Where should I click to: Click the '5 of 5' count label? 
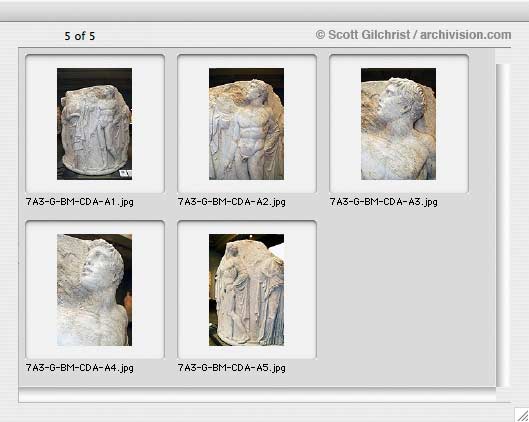(80, 36)
